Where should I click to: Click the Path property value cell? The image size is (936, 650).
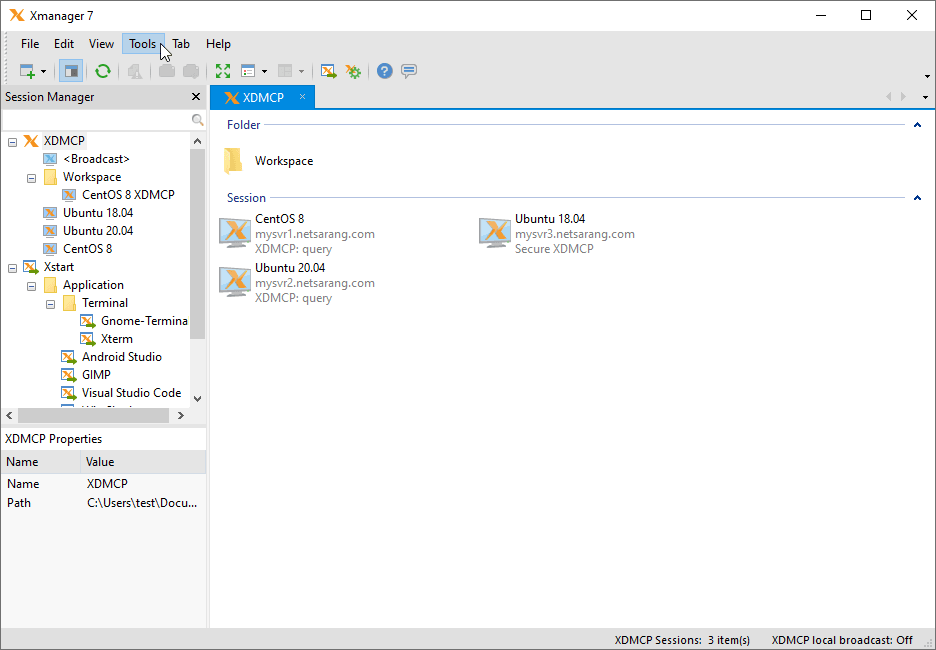click(142, 503)
